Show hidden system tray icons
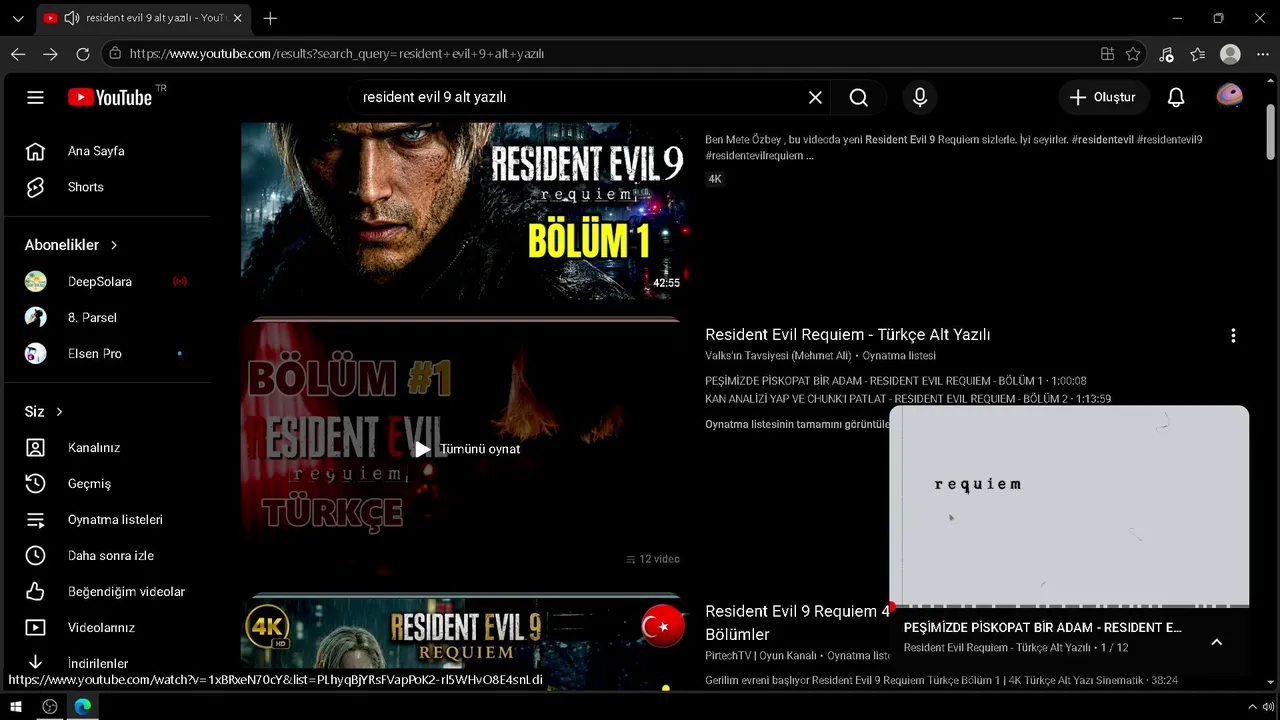Viewport: 1280px width, 720px height. 1251,707
